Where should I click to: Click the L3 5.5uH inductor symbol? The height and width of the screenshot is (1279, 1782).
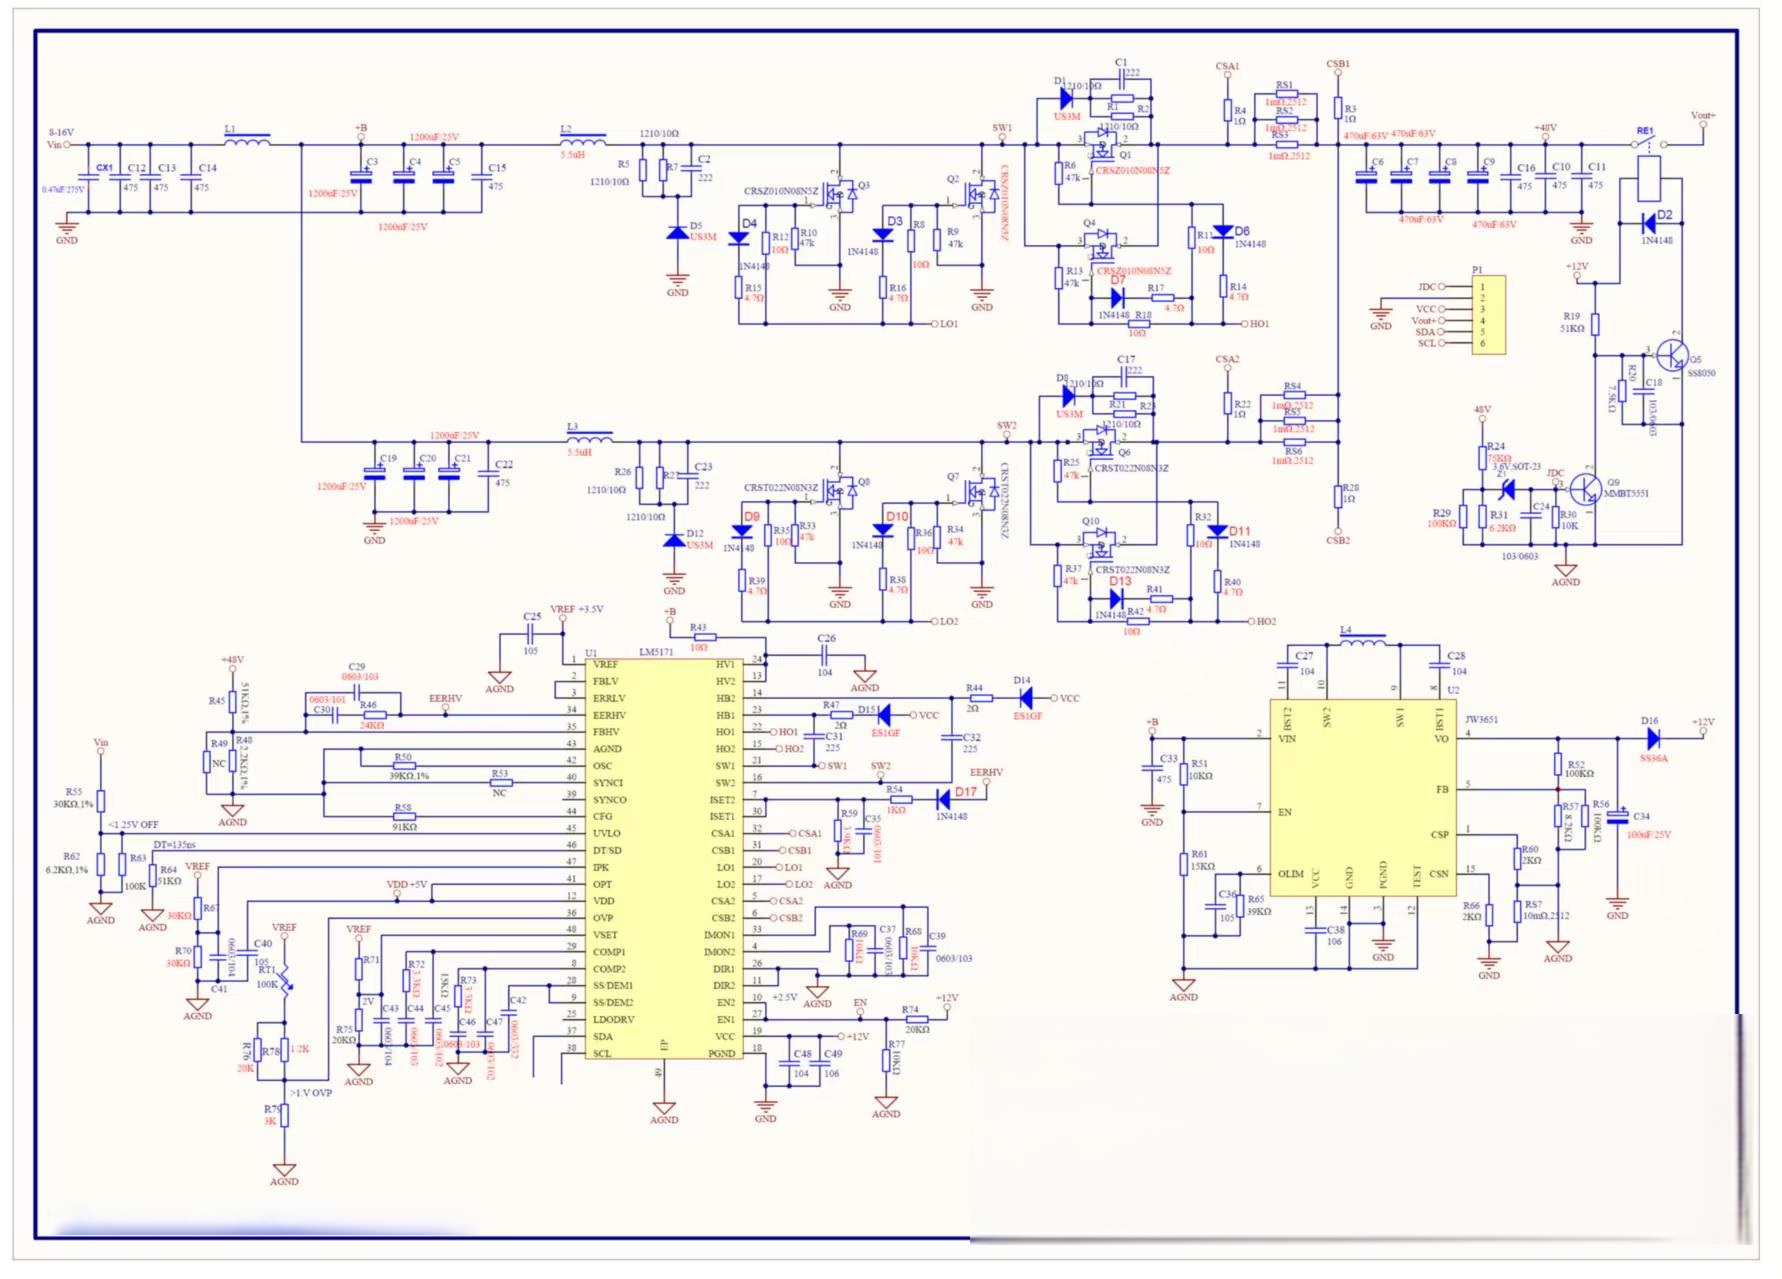[590, 437]
